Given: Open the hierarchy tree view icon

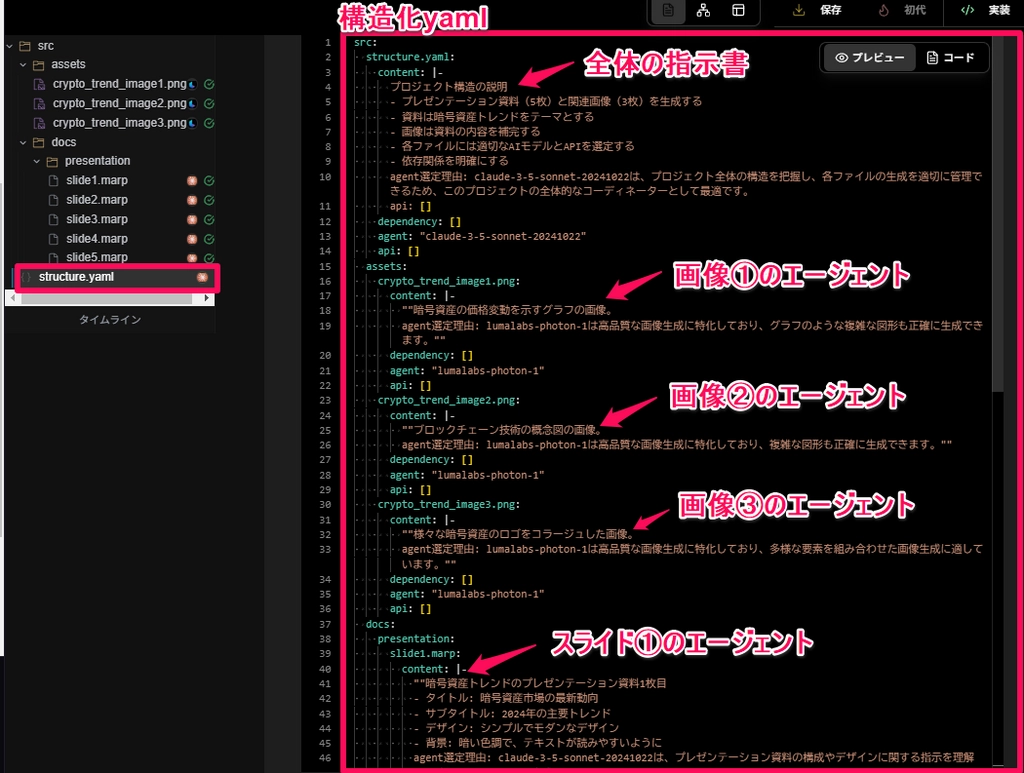Looking at the screenshot, I should (703, 11).
